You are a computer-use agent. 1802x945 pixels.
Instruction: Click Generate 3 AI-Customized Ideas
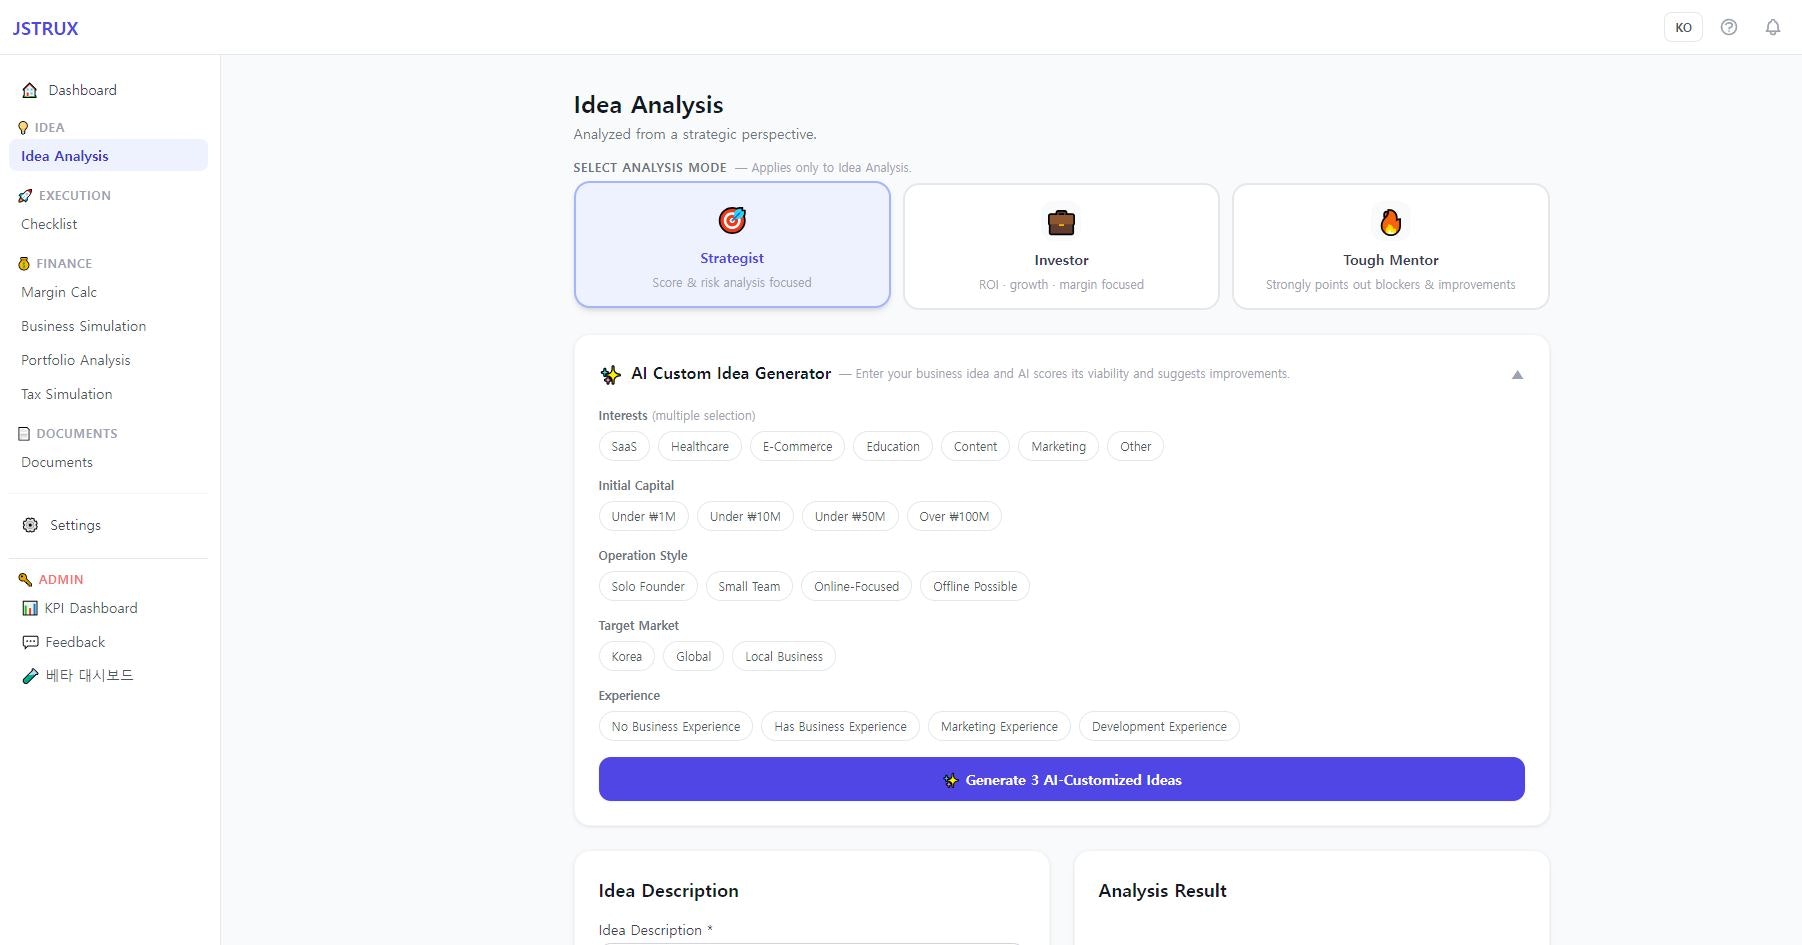tap(1061, 779)
